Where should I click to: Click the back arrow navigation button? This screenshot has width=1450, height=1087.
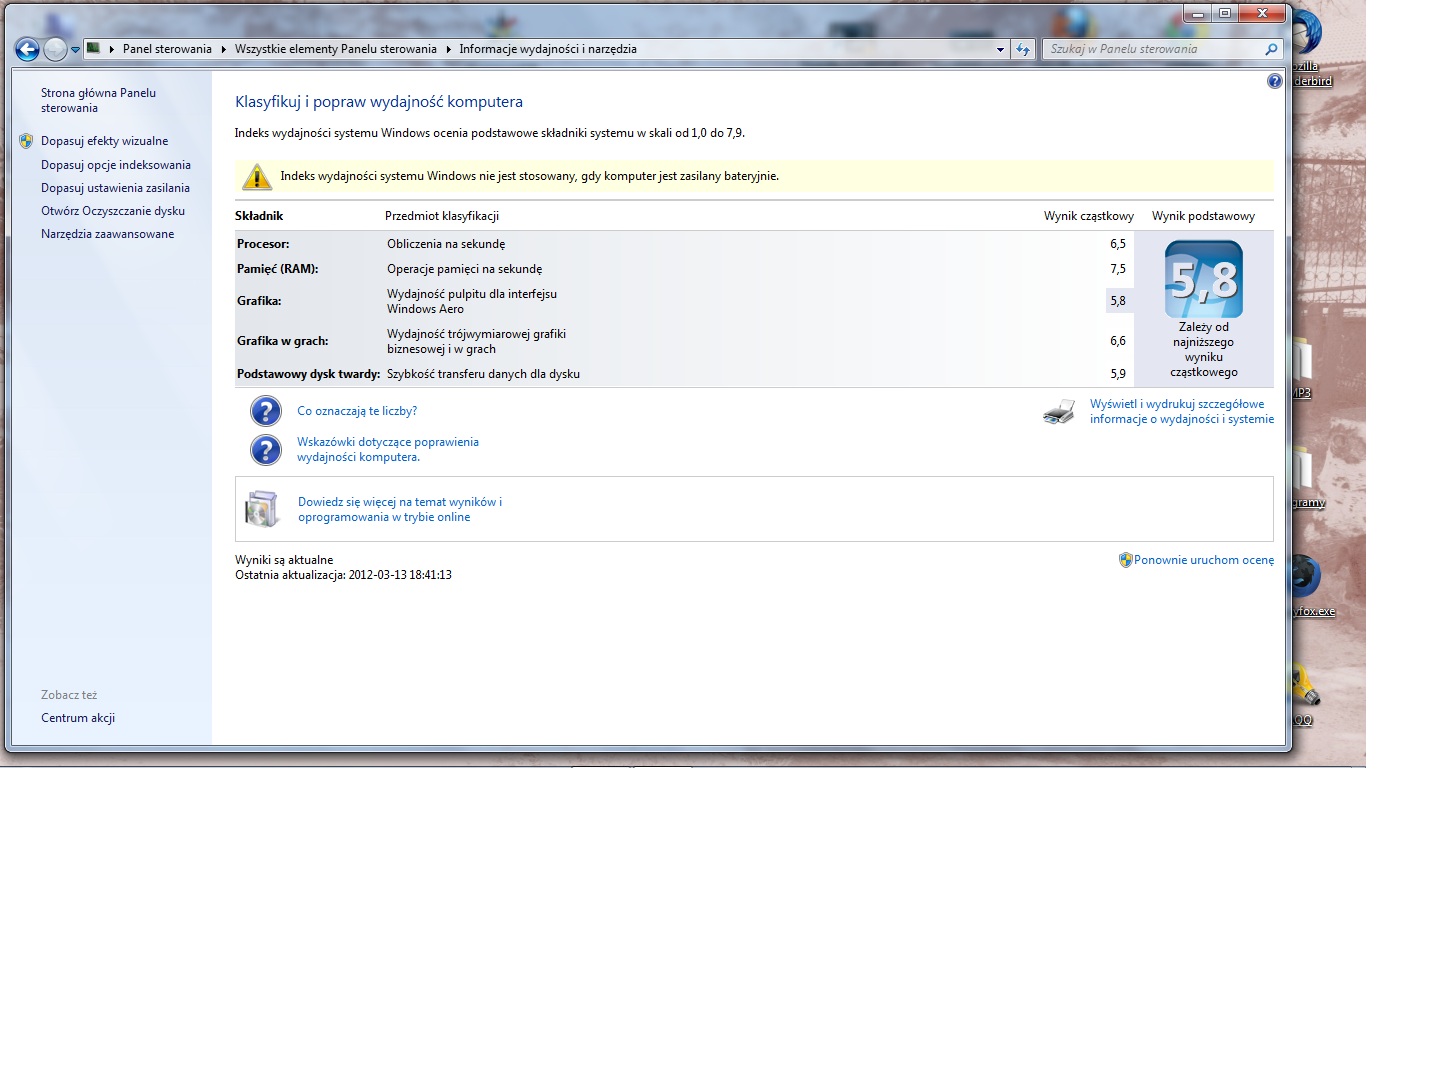click(27, 49)
